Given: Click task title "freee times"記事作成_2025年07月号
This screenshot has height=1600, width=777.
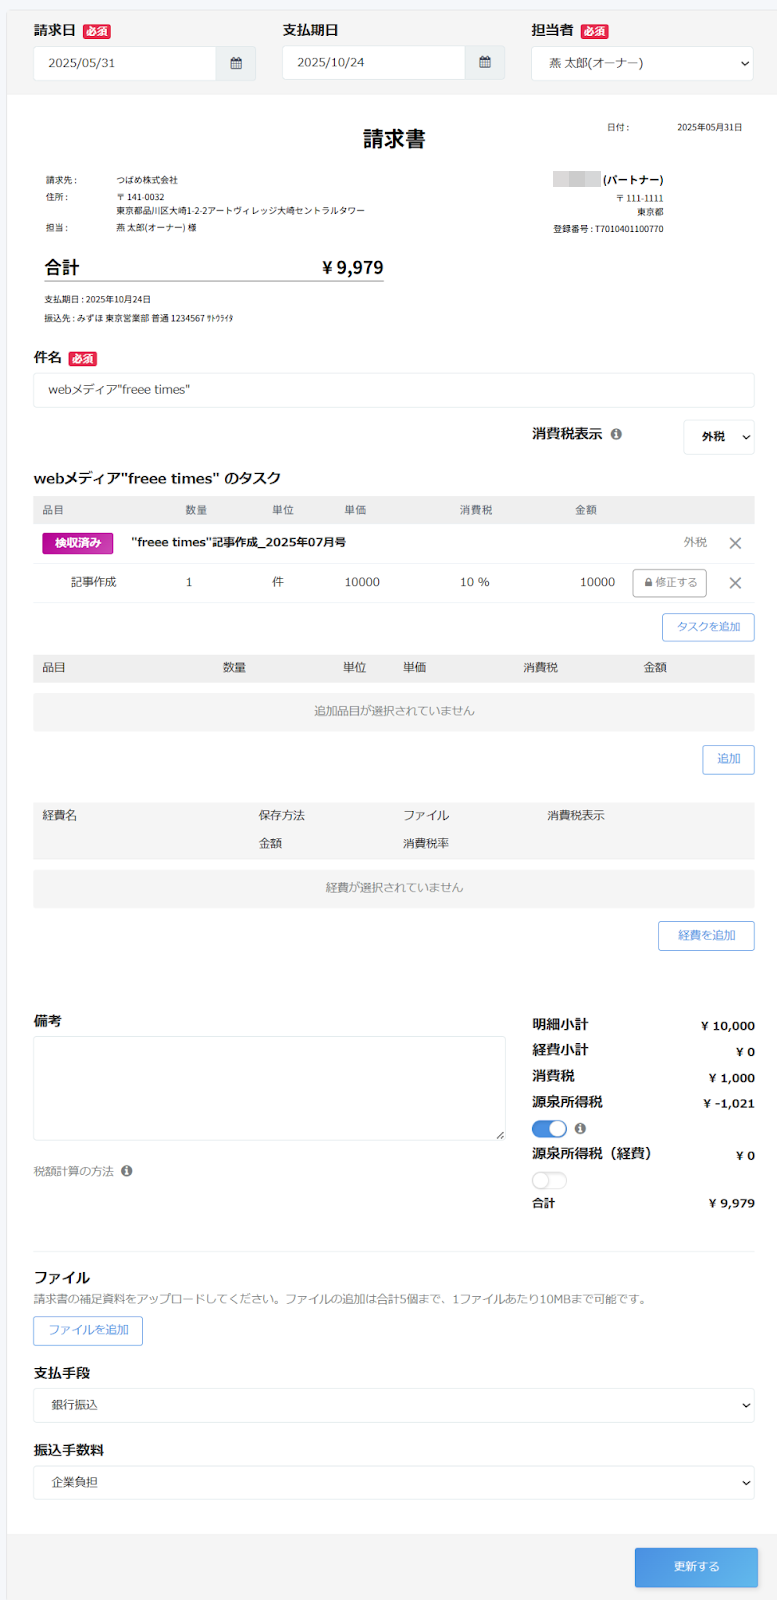Looking at the screenshot, I should pos(238,542).
